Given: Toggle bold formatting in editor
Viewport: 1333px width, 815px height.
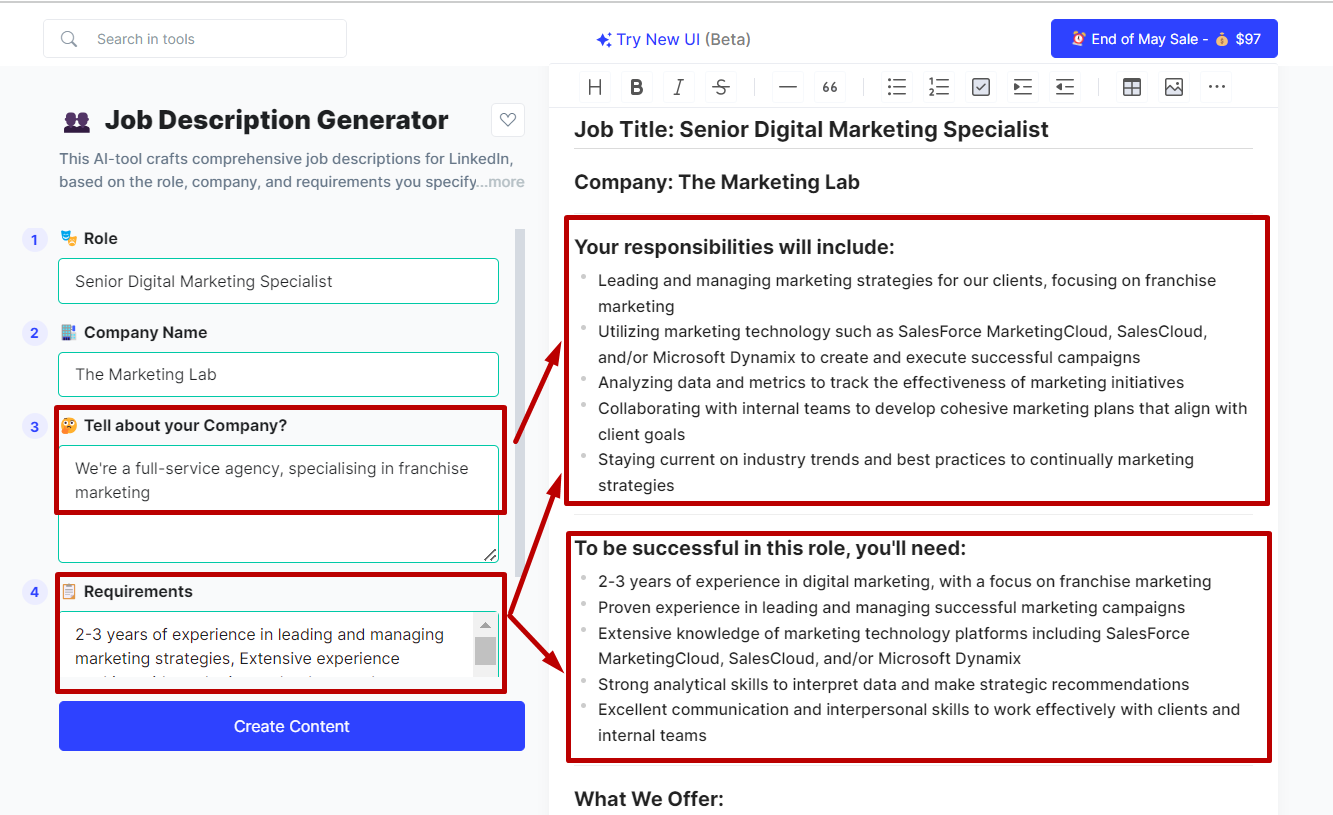Looking at the screenshot, I should click(636, 87).
